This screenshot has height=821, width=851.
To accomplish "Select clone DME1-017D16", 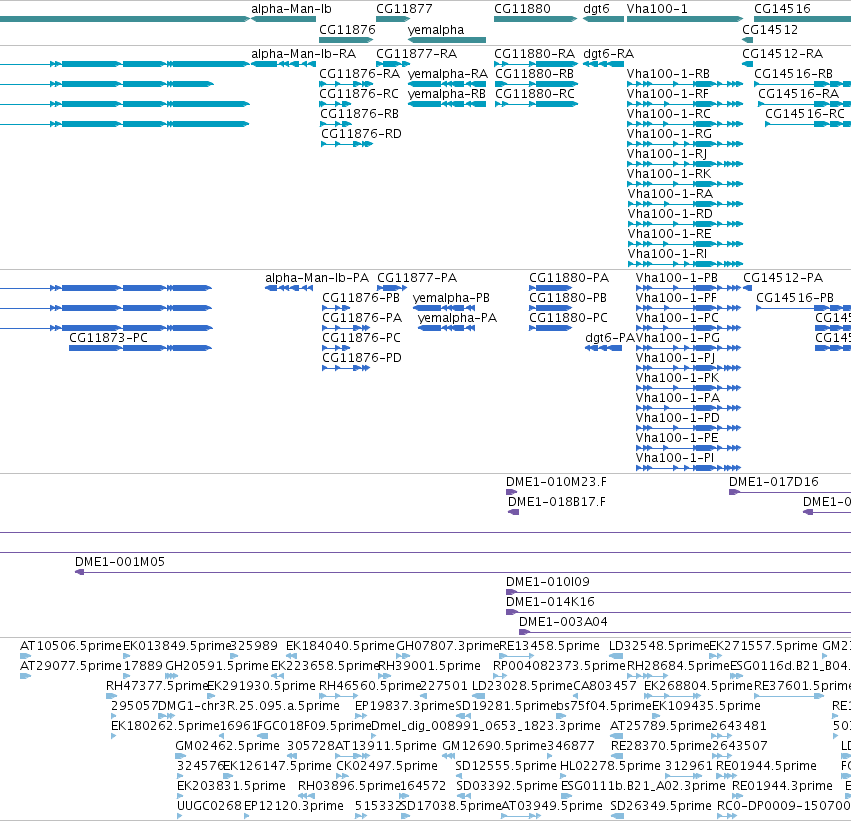I will tap(773, 482).
